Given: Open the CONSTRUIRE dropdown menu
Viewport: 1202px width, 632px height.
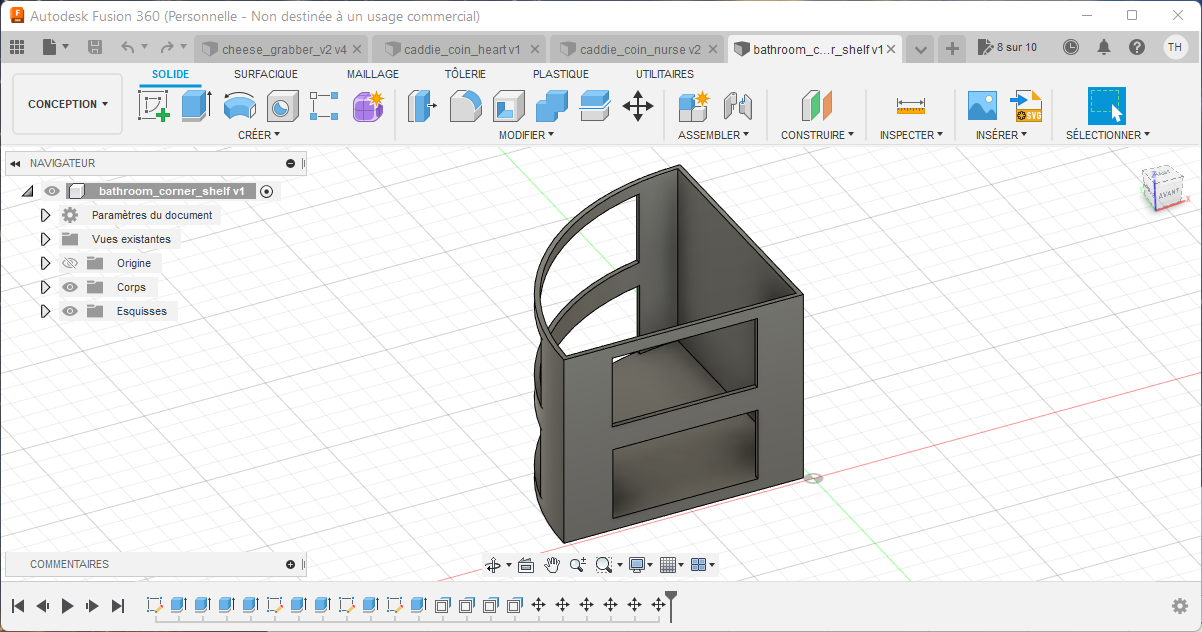Looking at the screenshot, I should click(817, 134).
